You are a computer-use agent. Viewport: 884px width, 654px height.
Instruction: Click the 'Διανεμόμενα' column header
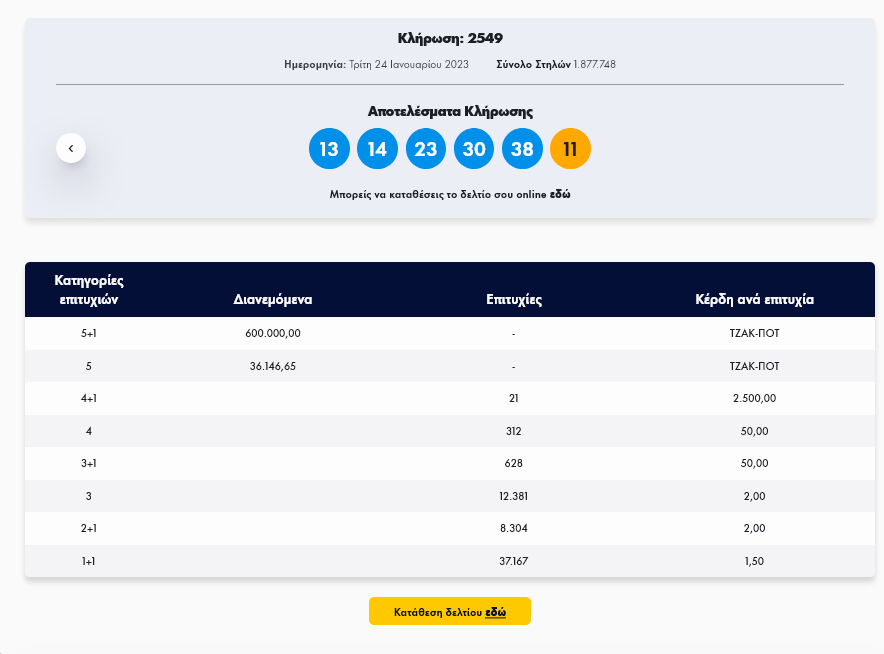[273, 299]
